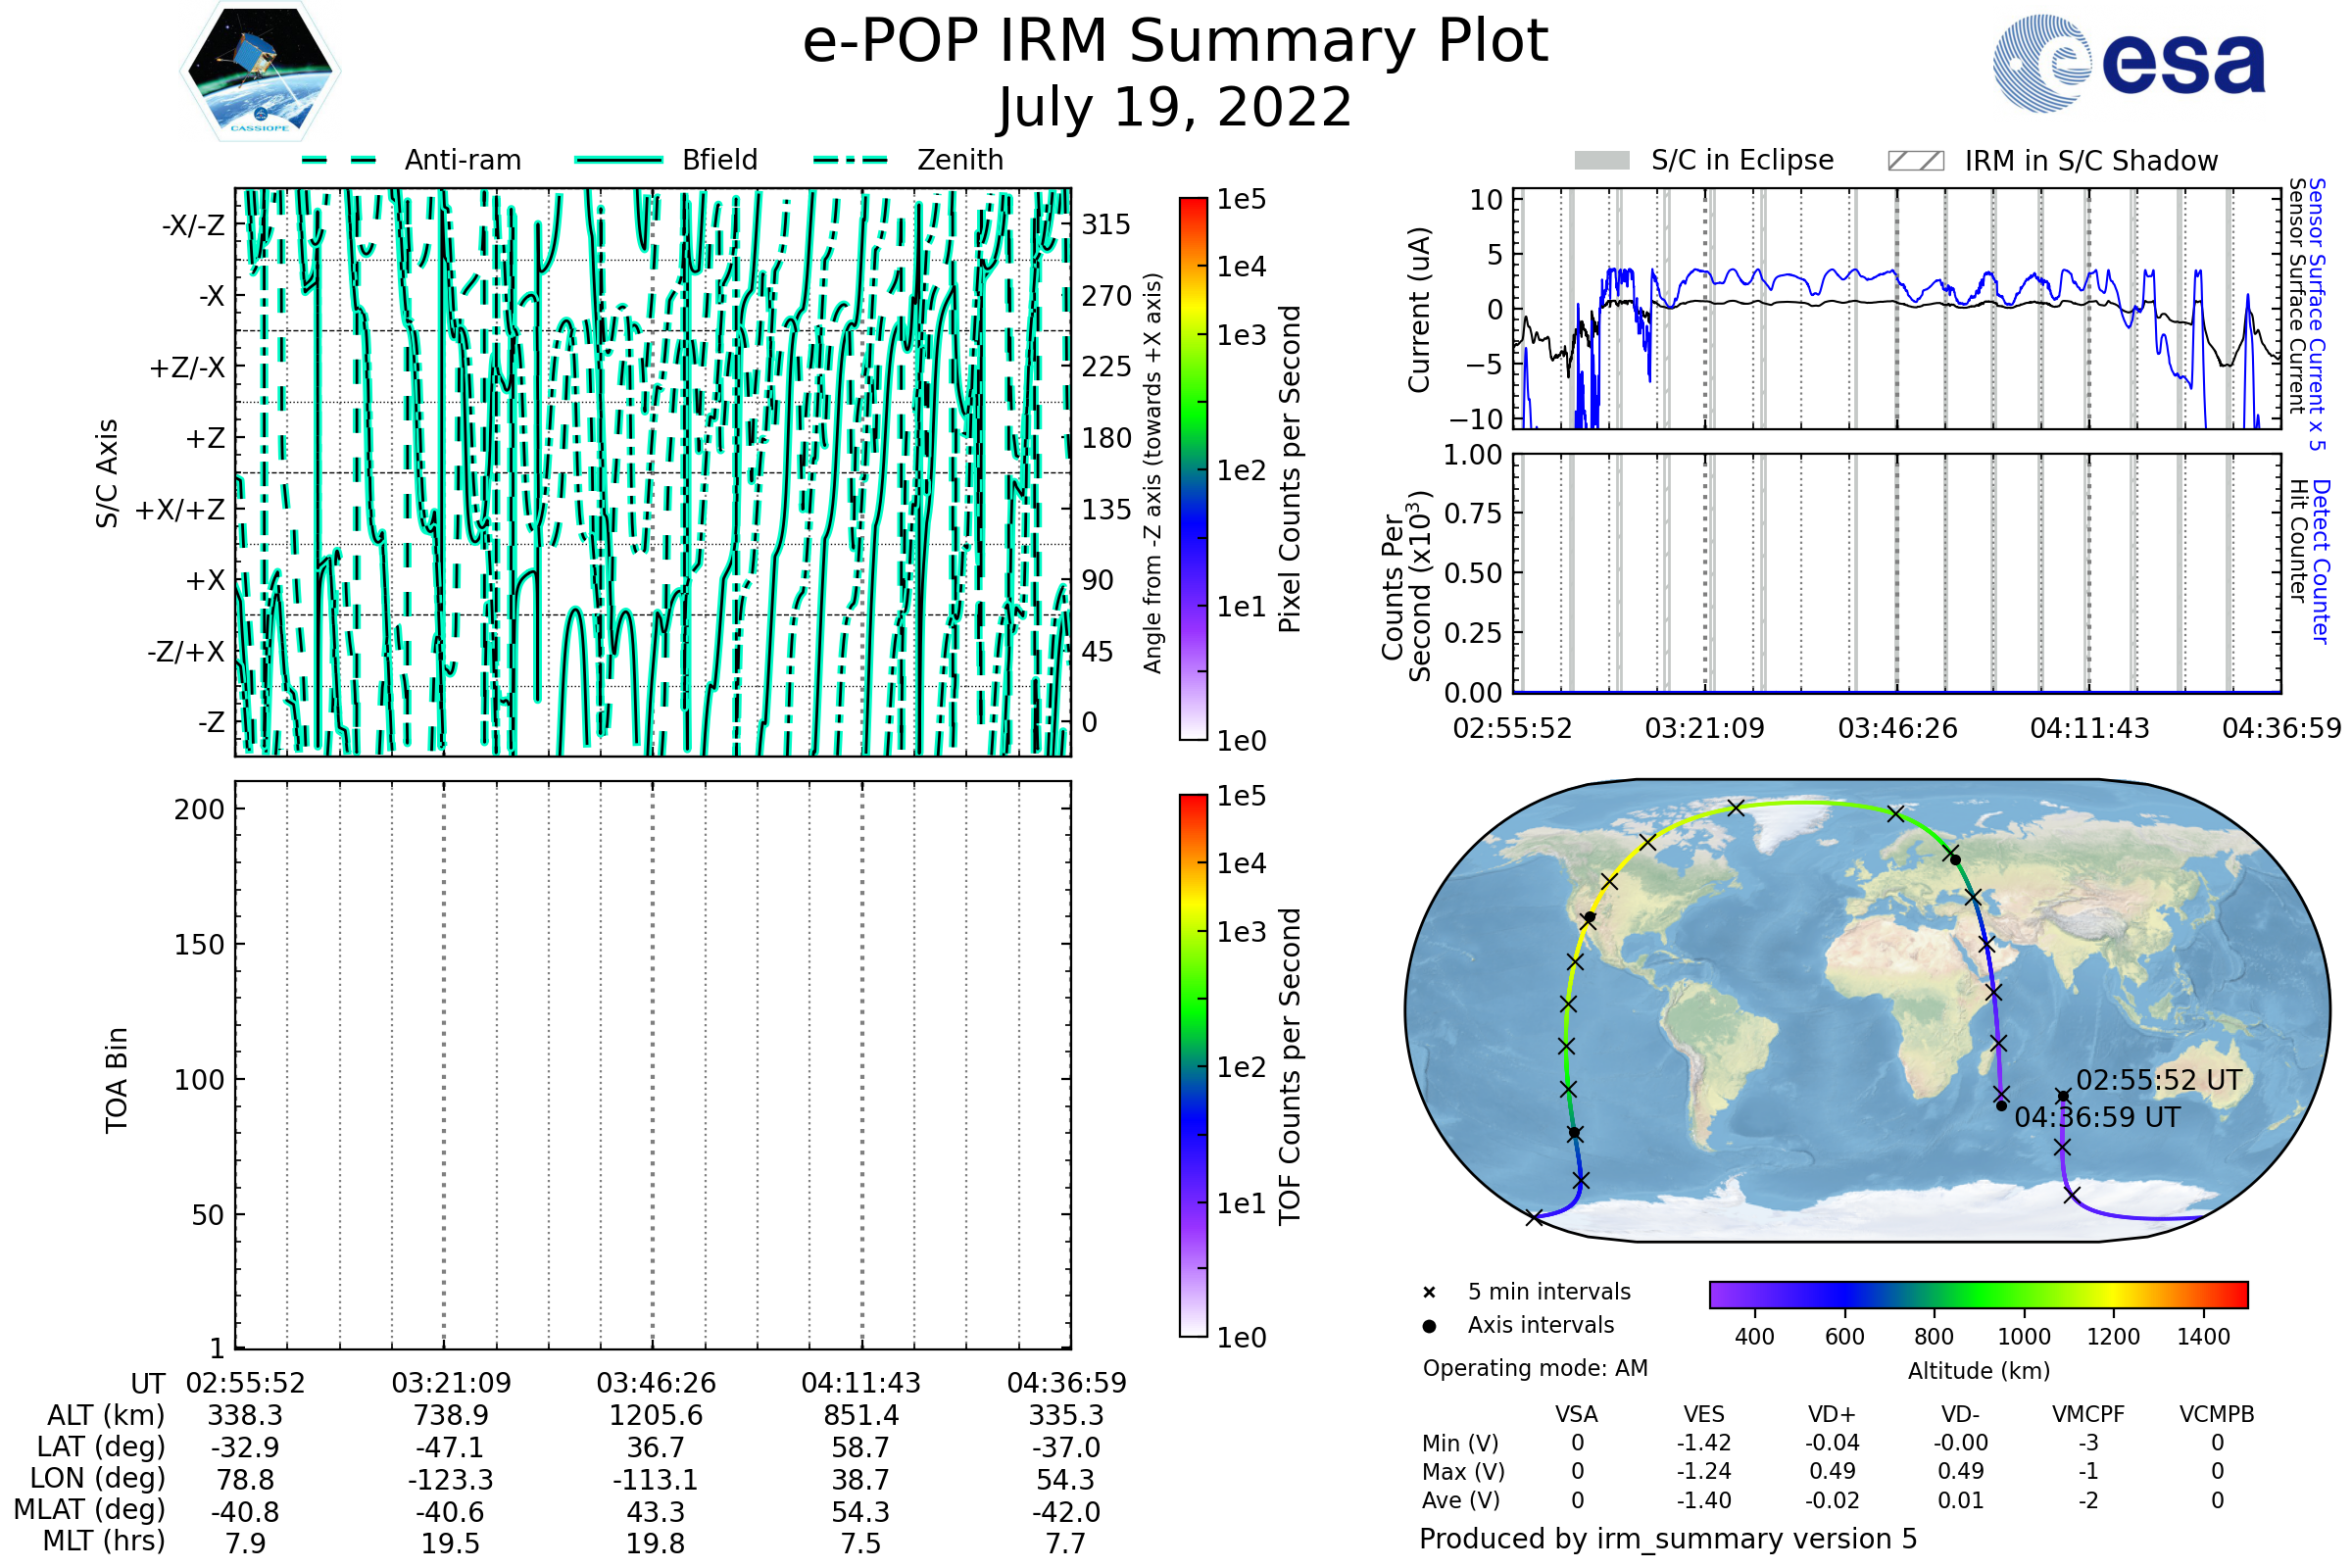Image resolution: width=2352 pixels, height=1568 pixels.
Task: Click the Pixel Counts per Second color bar
Action: (1193, 468)
